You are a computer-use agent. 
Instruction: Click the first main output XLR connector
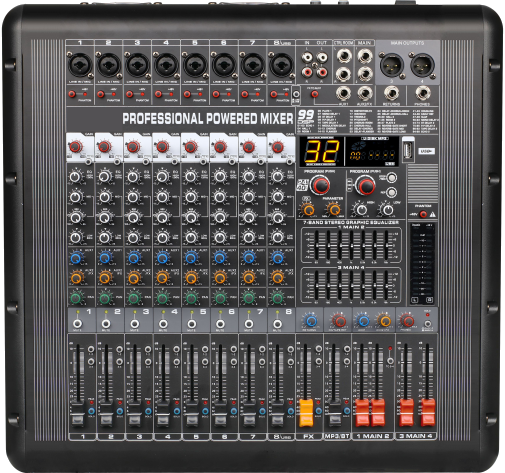(x=392, y=65)
